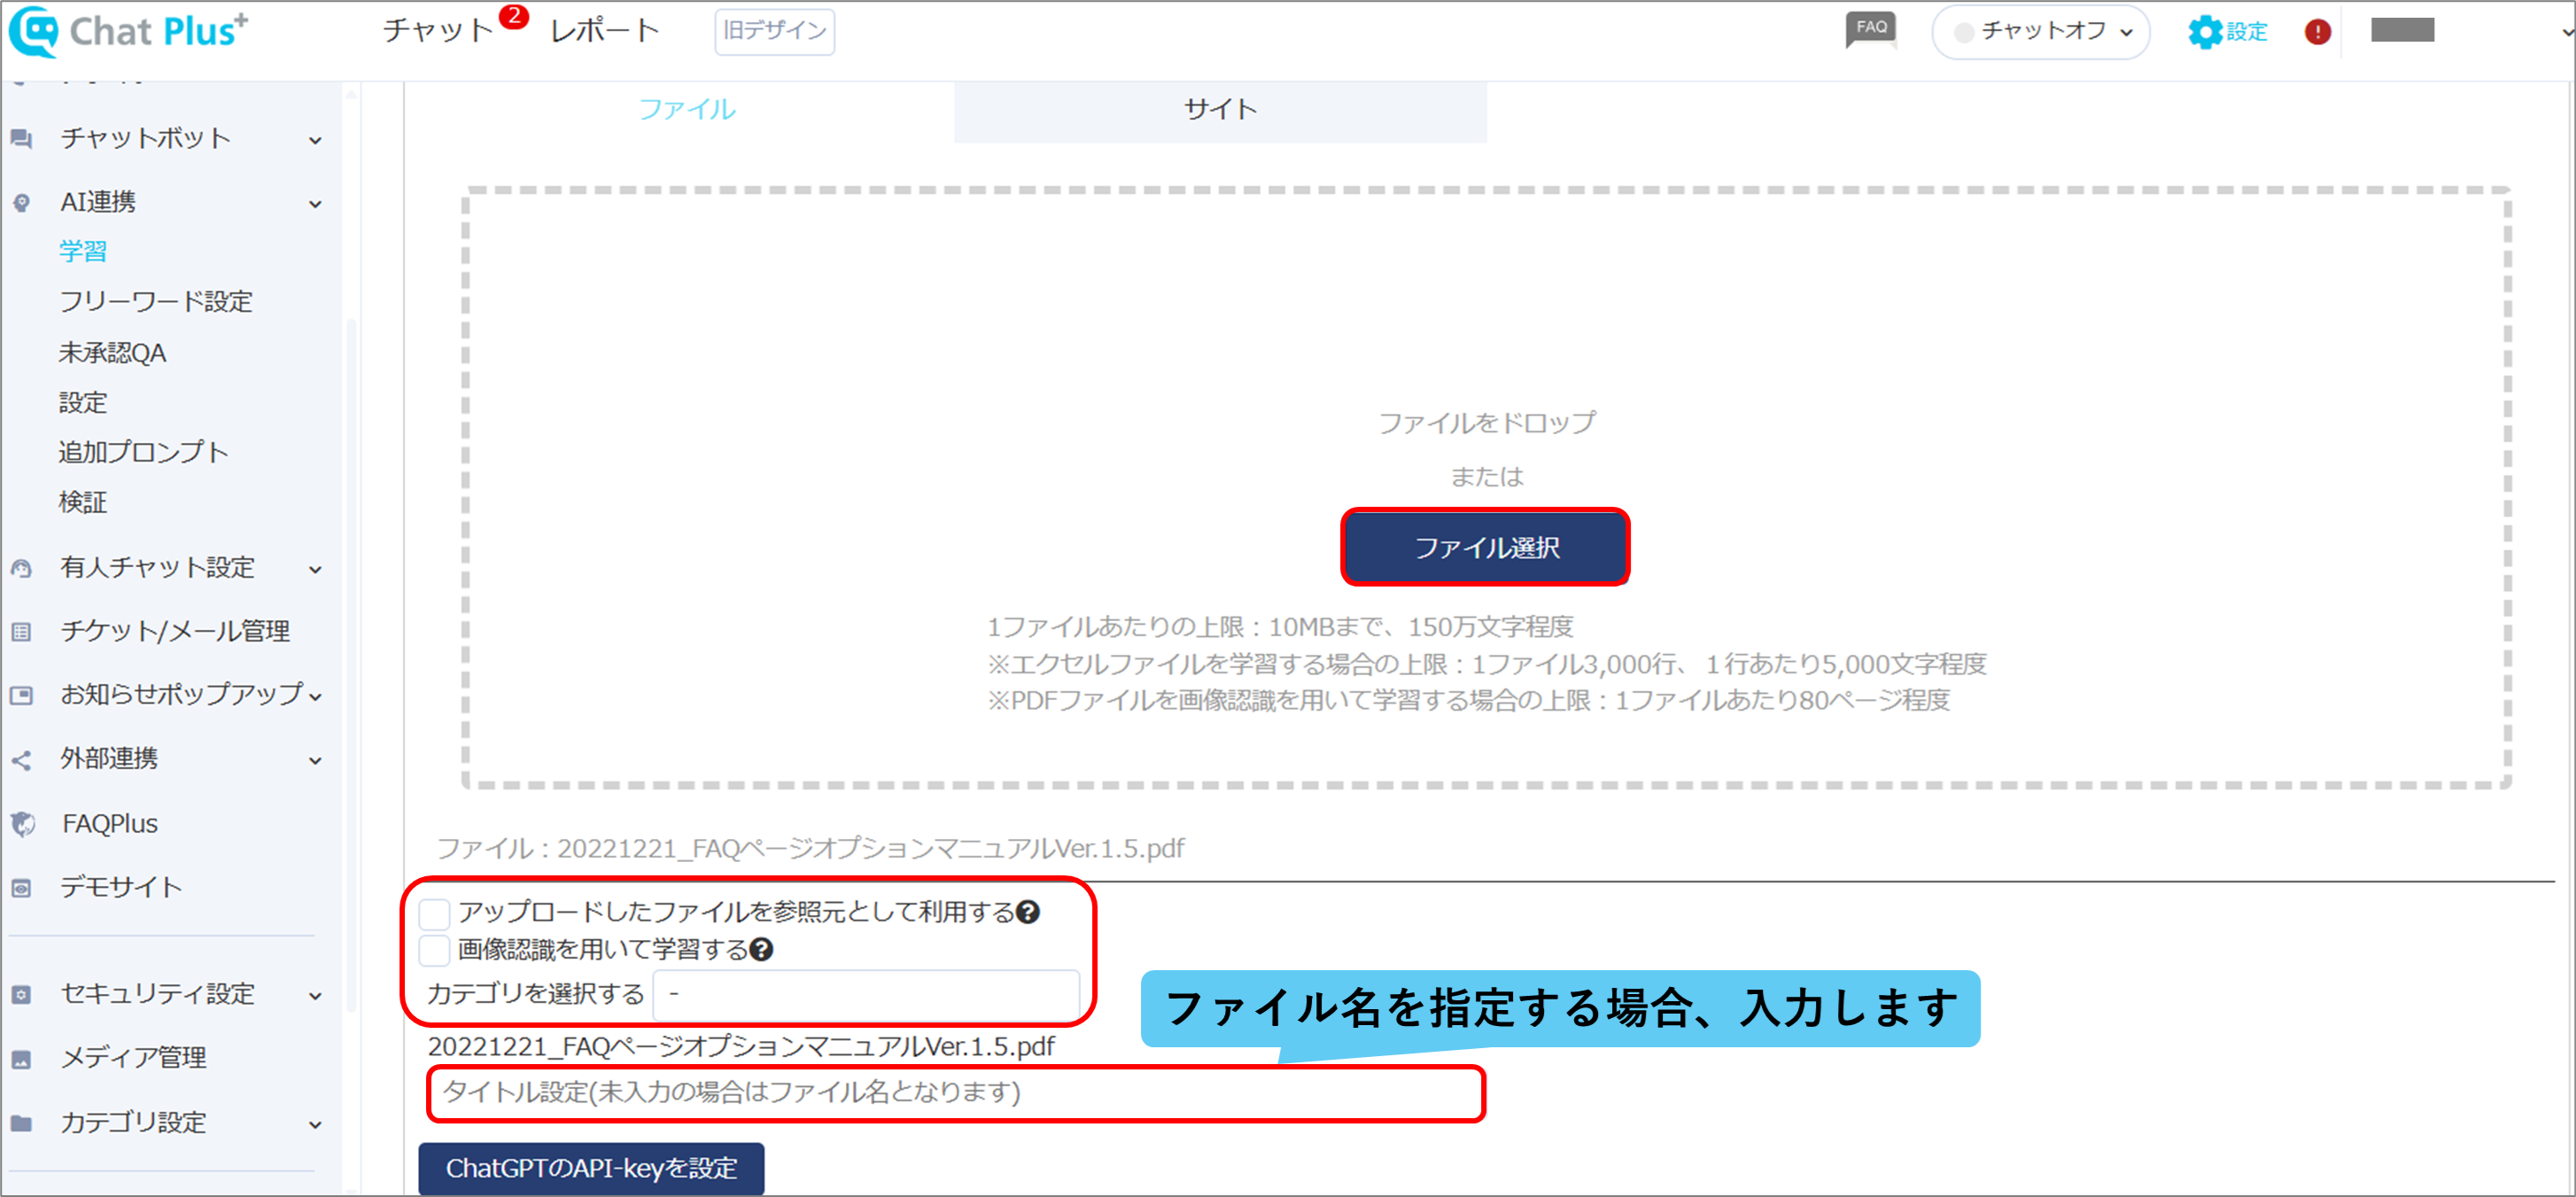Image resolution: width=2576 pixels, height=1197 pixels.
Task: Switch to the ファイル tab
Action: click(687, 109)
